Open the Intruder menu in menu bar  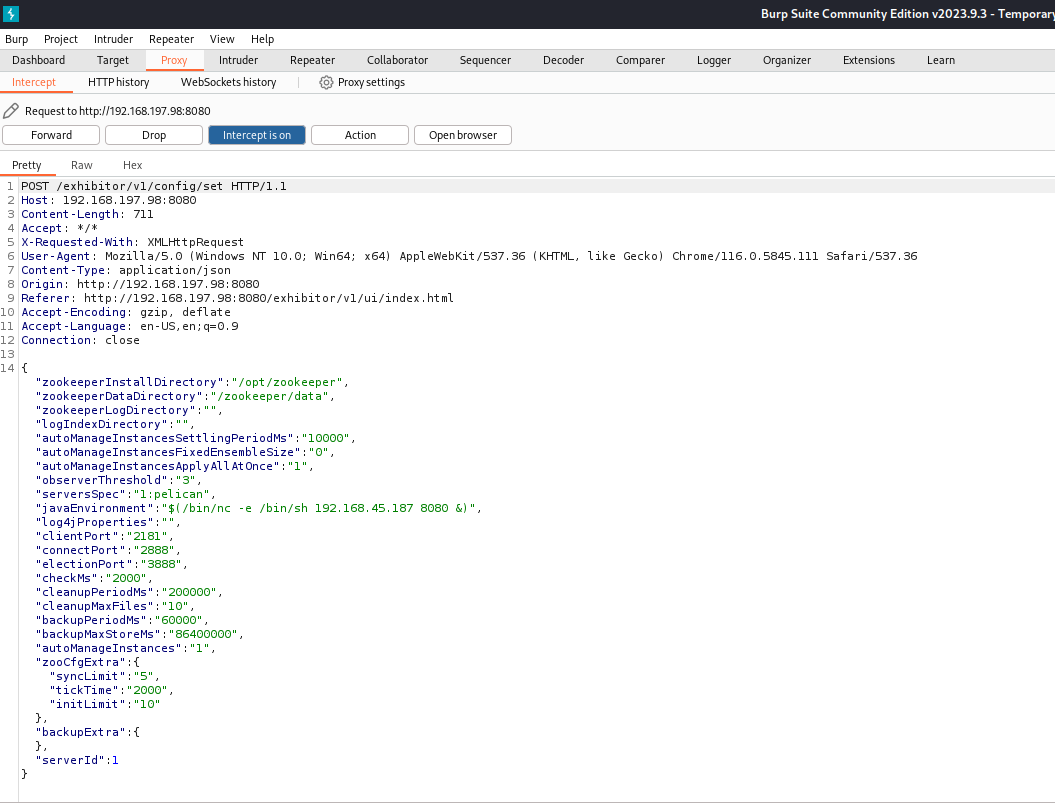[113, 39]
